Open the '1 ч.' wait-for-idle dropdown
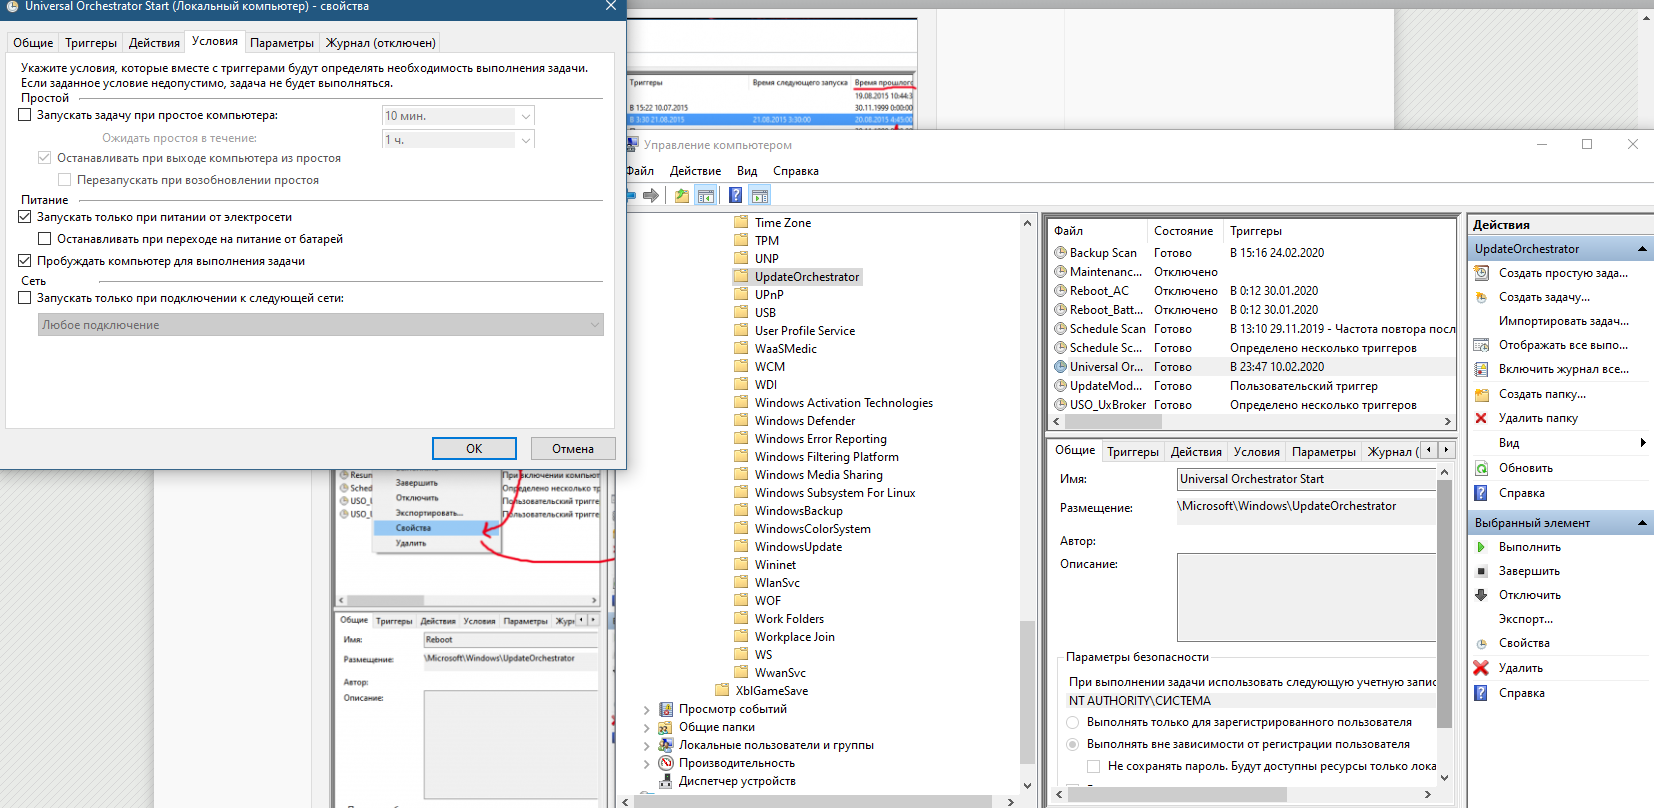This screenshot has height=808, width=1654. coord(525,140)
